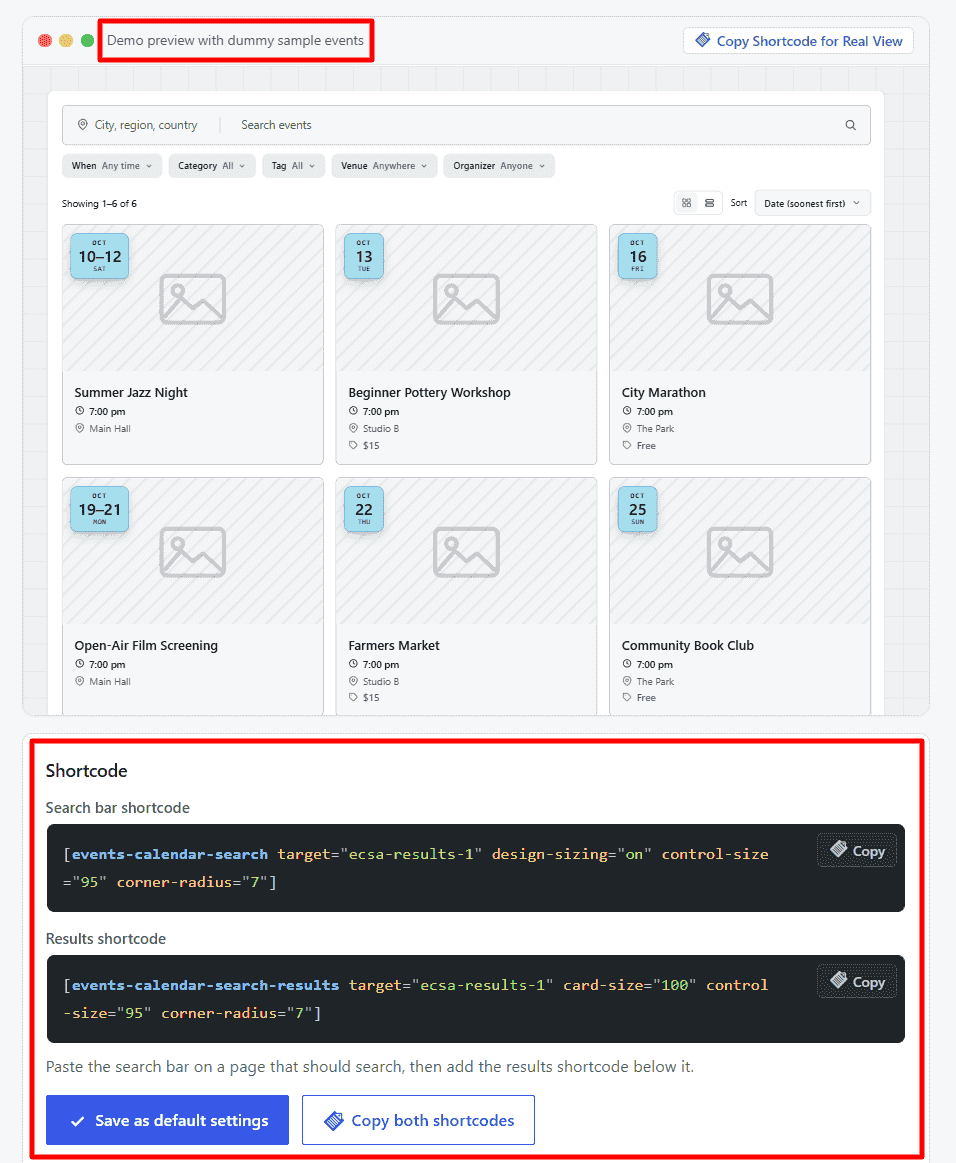Open Farmers Market event title

(394, 645)
